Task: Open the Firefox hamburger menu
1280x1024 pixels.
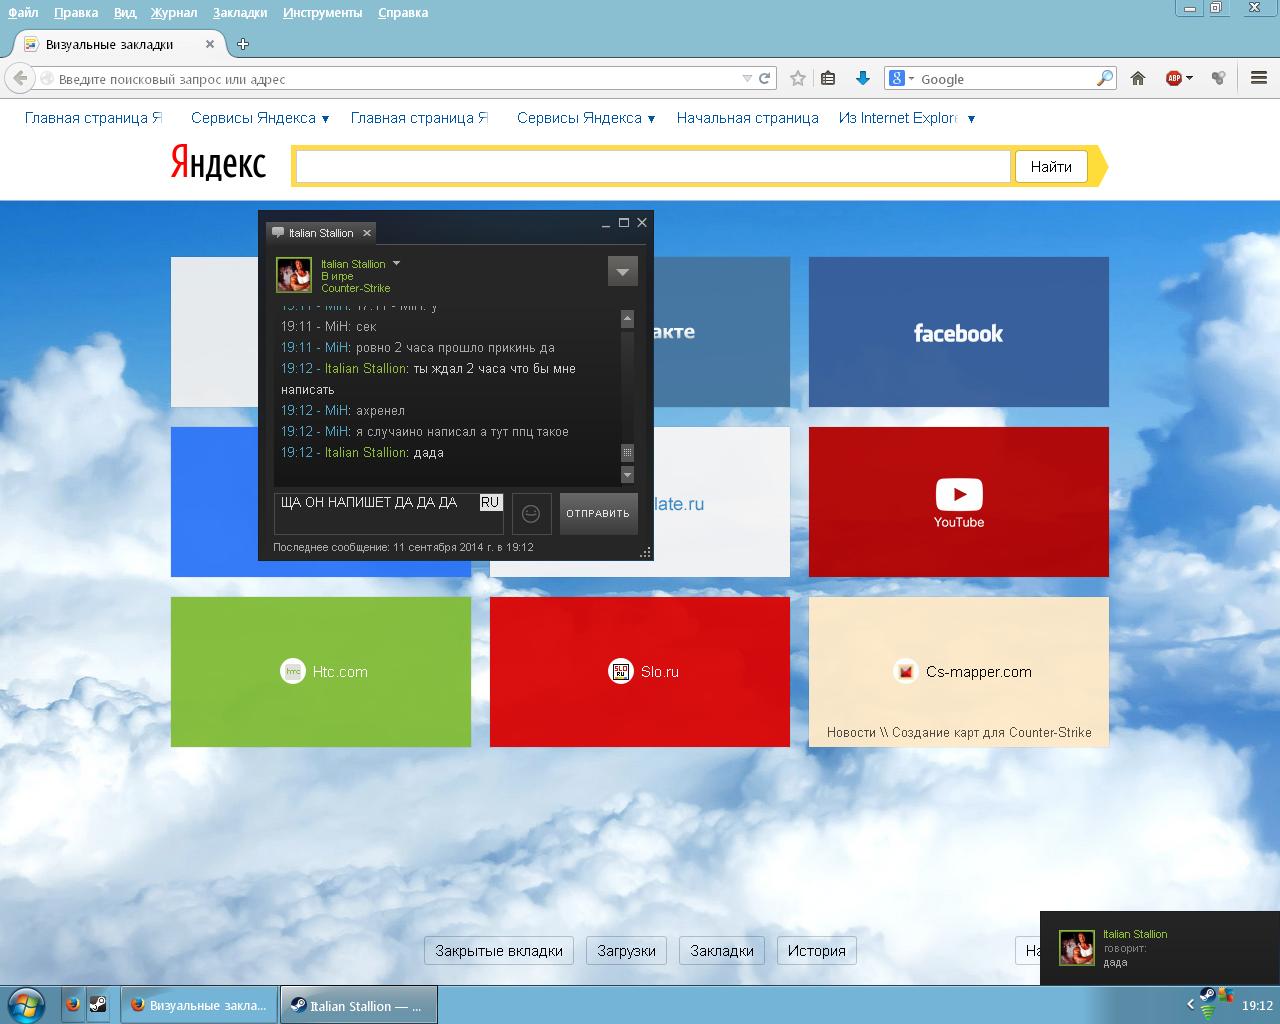Action: (1259, 78)
